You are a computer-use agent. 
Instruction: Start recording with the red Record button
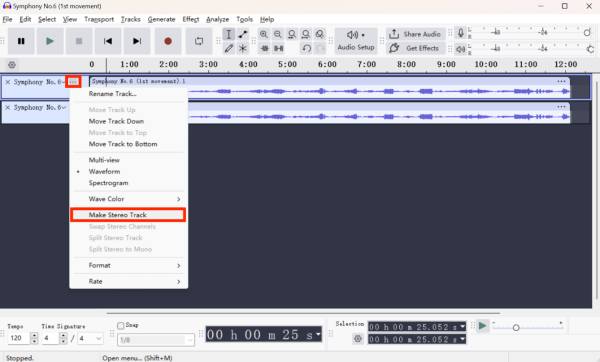(x=168, y=41)
